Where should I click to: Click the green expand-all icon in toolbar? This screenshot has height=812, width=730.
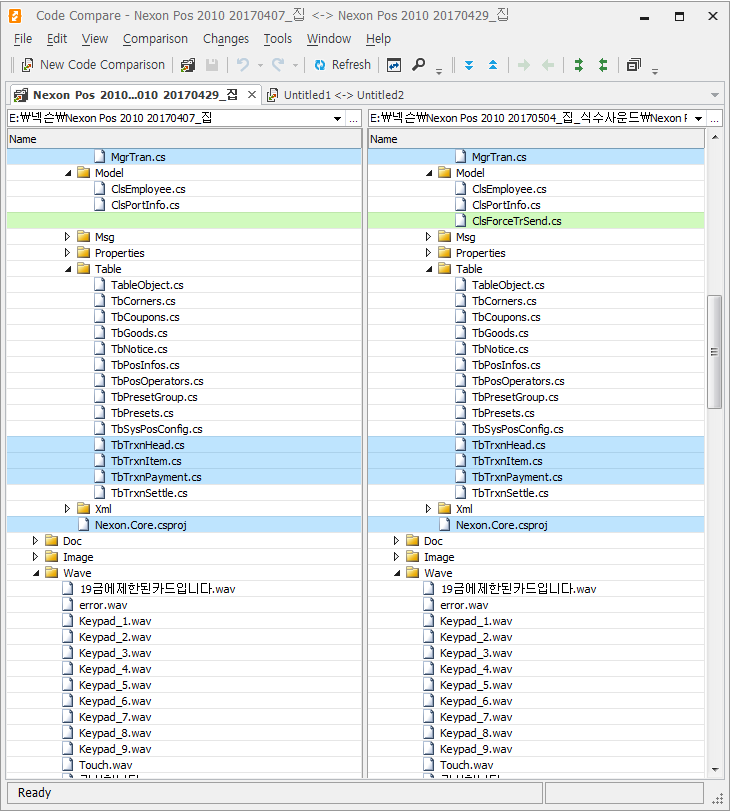[578, 65]
